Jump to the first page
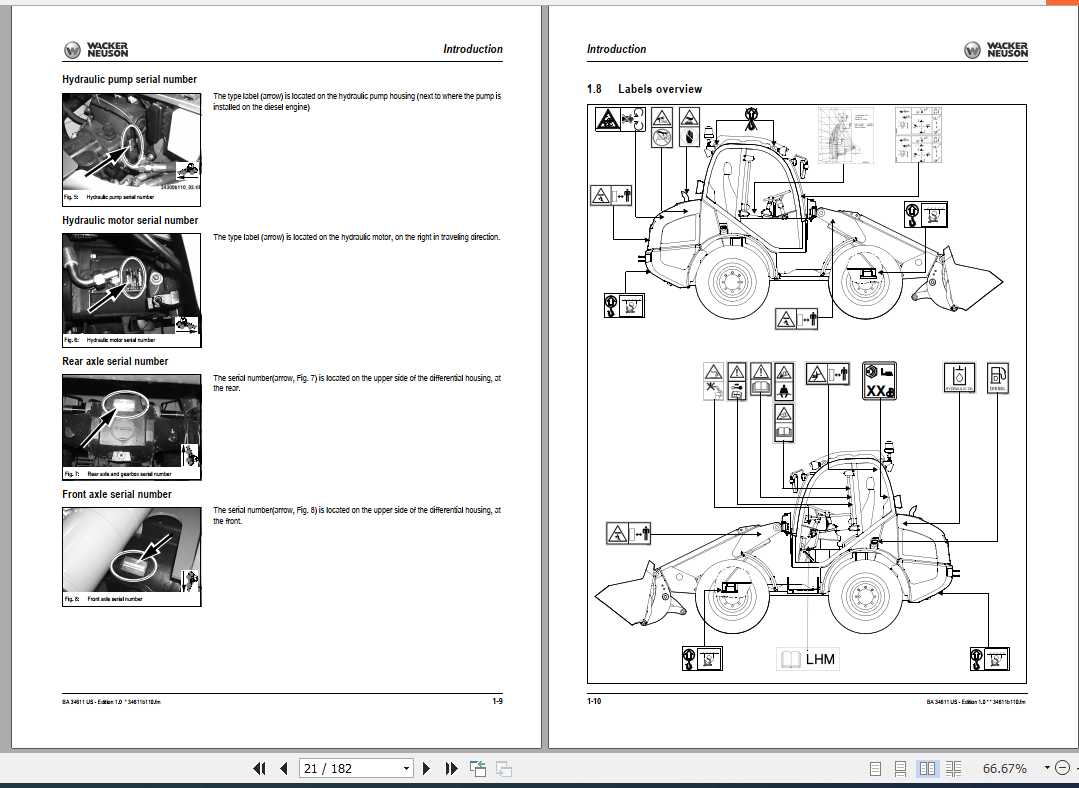The image size is (1079, 788). tap(259, 768)
